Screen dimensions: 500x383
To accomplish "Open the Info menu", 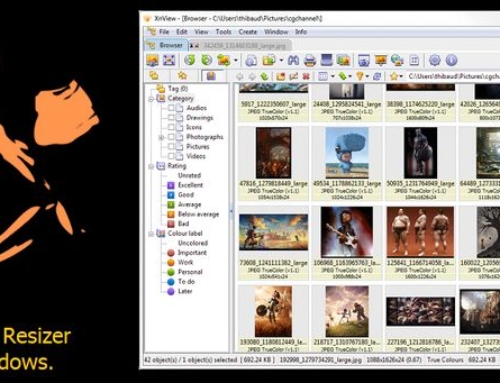I will click(x=301, y=32).
